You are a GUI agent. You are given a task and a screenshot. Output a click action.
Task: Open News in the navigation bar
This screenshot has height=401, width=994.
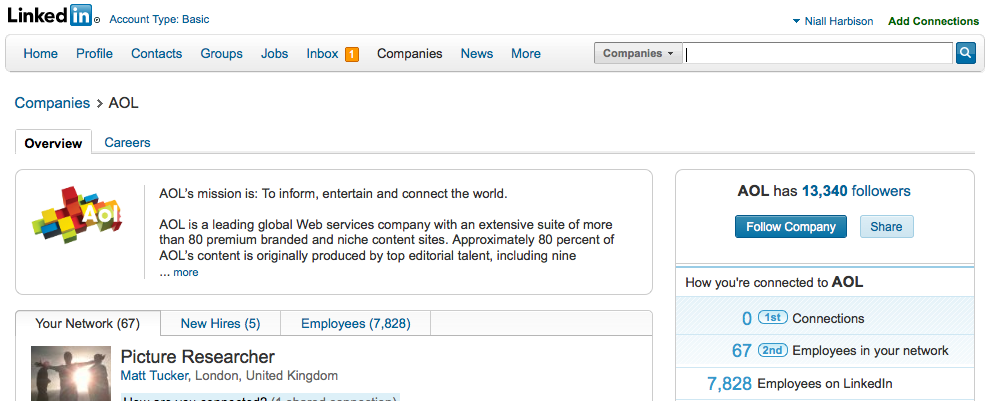(x=477, y=54)
